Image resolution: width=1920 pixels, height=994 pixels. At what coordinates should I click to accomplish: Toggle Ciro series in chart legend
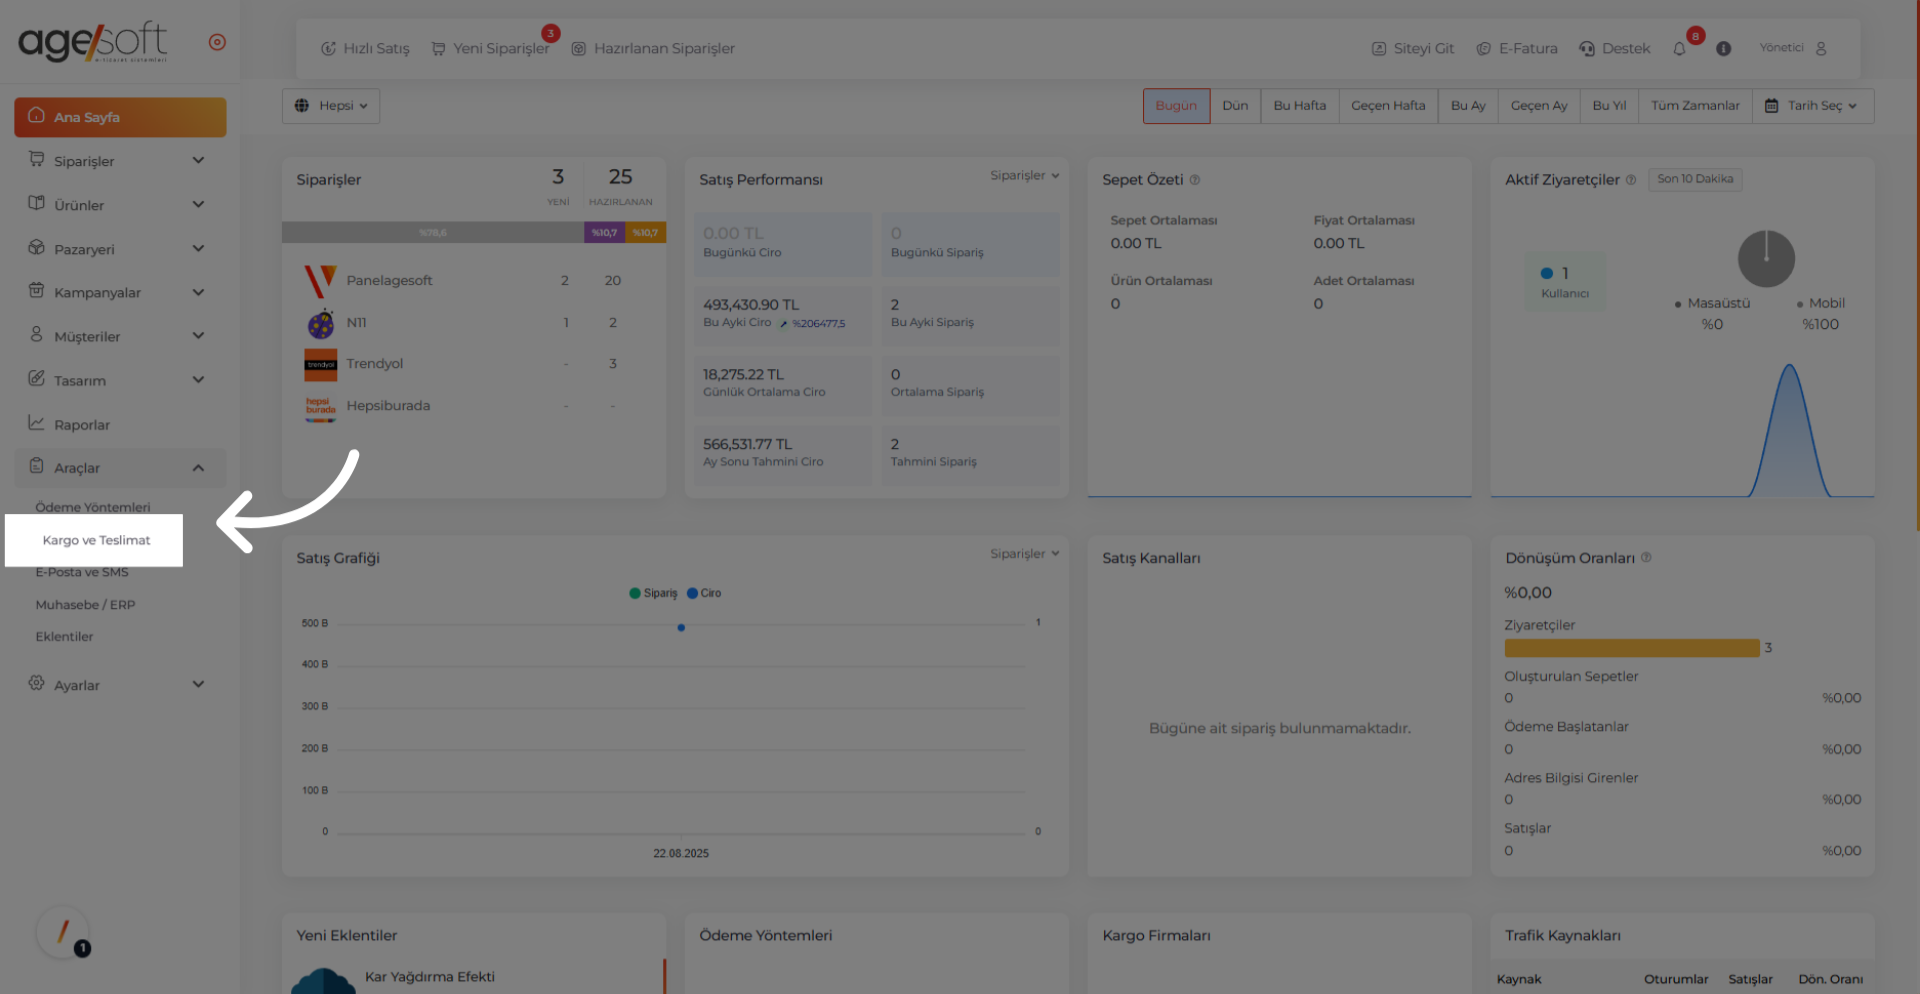pyautogui.click(x=704, y=593)
